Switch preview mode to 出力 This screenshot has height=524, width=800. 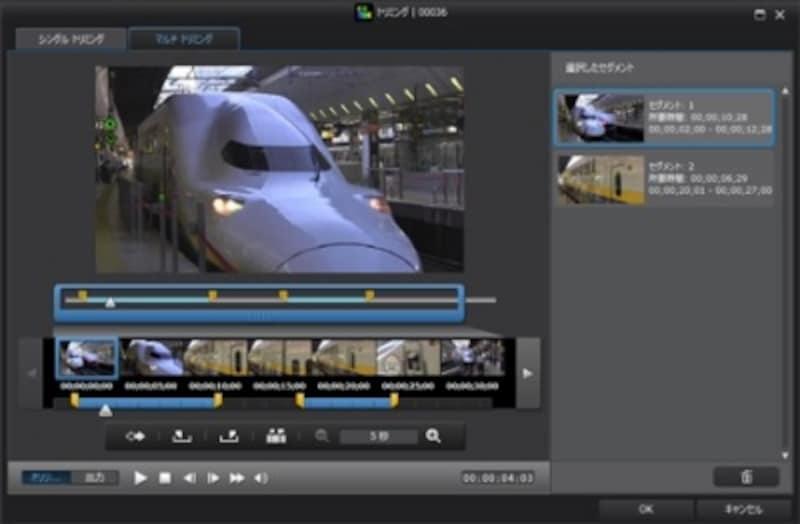pyautogui.click(x=95, y=478)
